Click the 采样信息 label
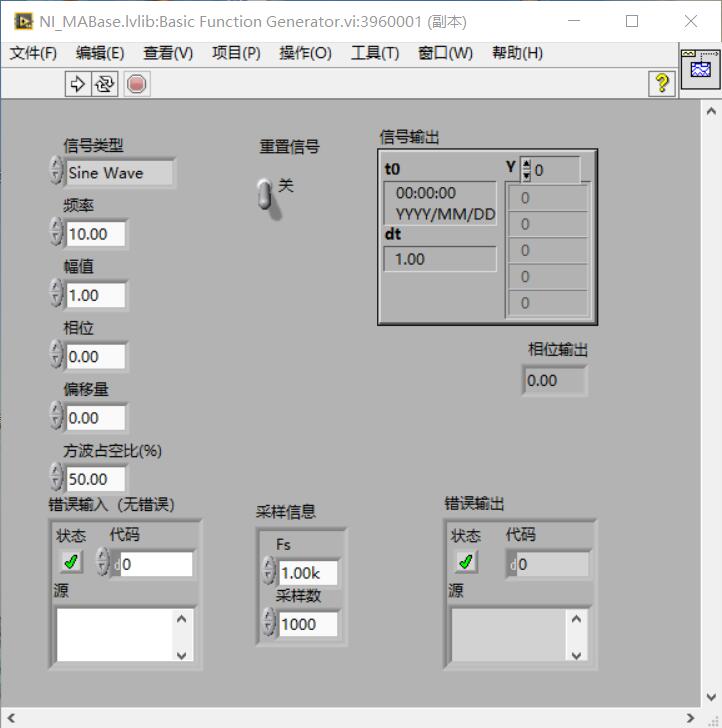Screen dimensions: 722x728 [x=286, y=512]
